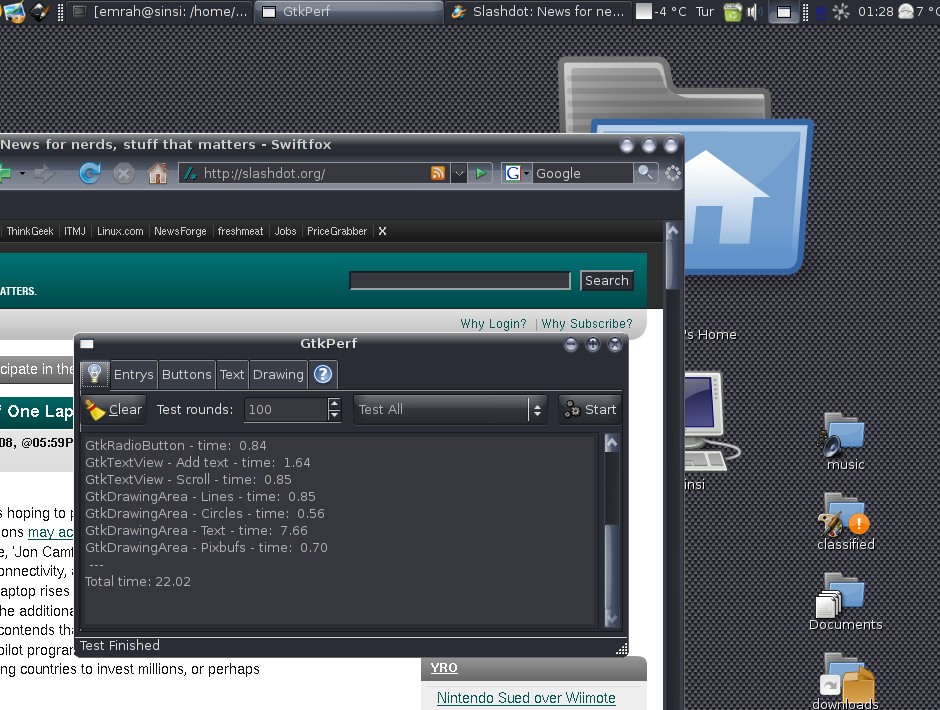Viewport: 940px width, 710px height.
Task: Click the Swiftfox page scrollbar up arrow
Action: pyautogui.click(x=673, y=231)
